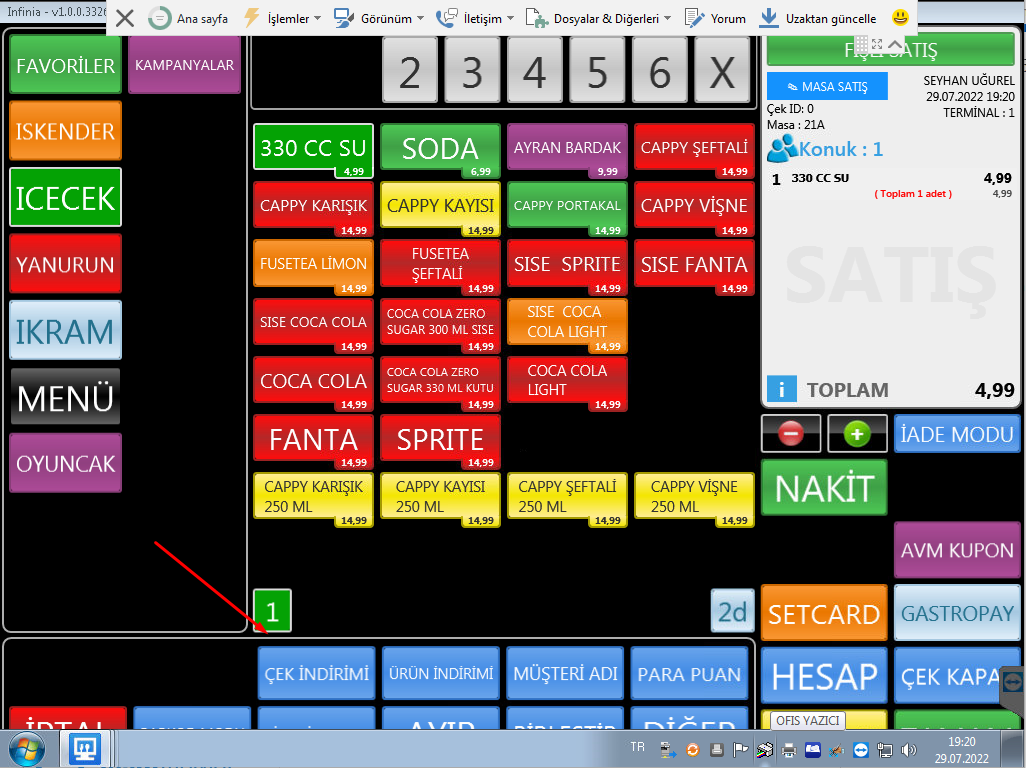Open the Yorum notes tool
The width and height of the screenshot is (1026, 768).
[x=715, y=18]
